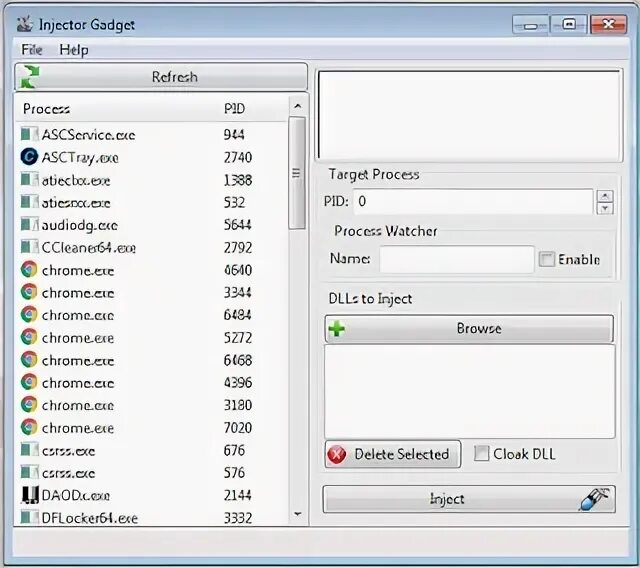Screen dimensions: 640x568
Task: Select the DFLocker64.exe process icon
Action: [x=29, y=517]
